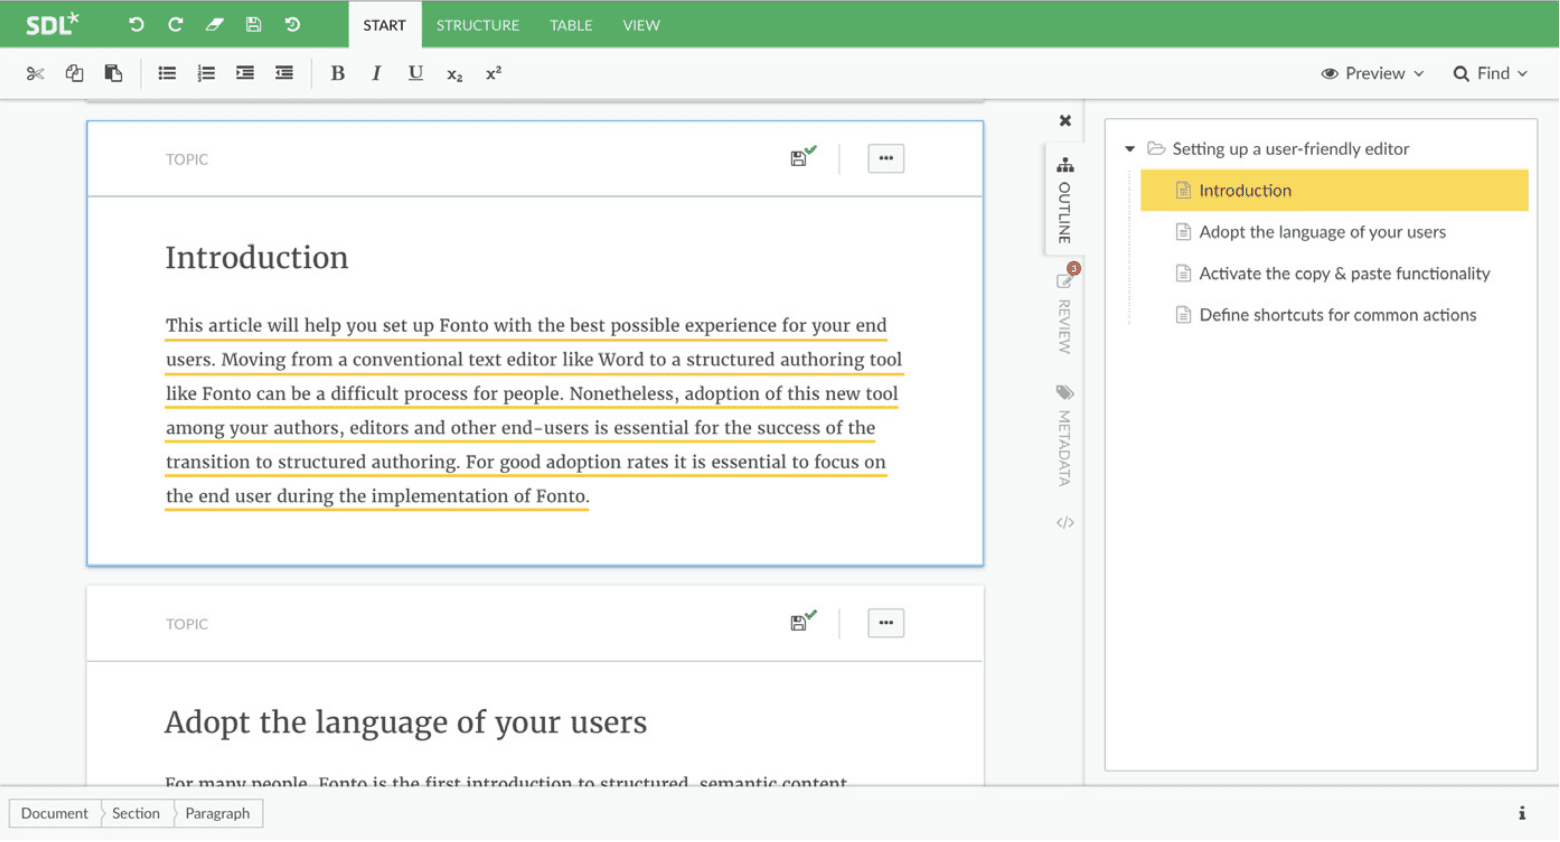
Task: Open the Find dropdown
Action: coord(1490,73)
